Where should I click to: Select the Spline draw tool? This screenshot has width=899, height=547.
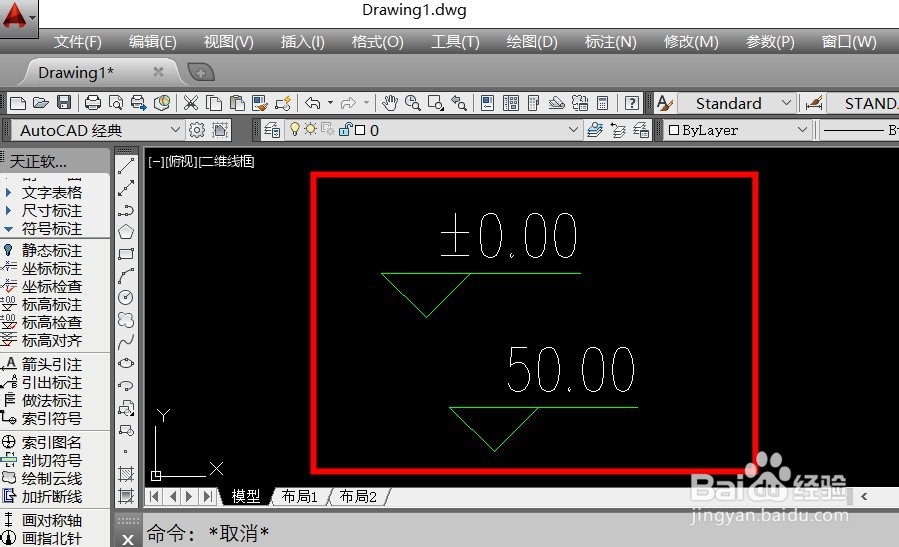[126, 341]
